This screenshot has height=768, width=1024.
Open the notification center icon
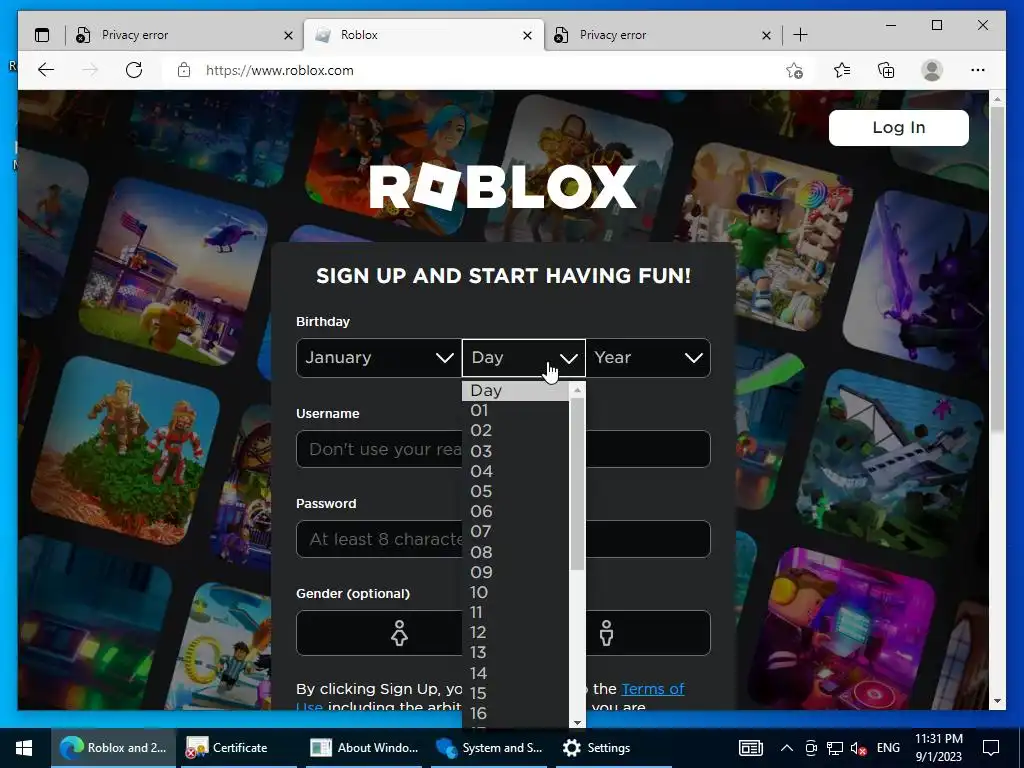tap(991, 748)
